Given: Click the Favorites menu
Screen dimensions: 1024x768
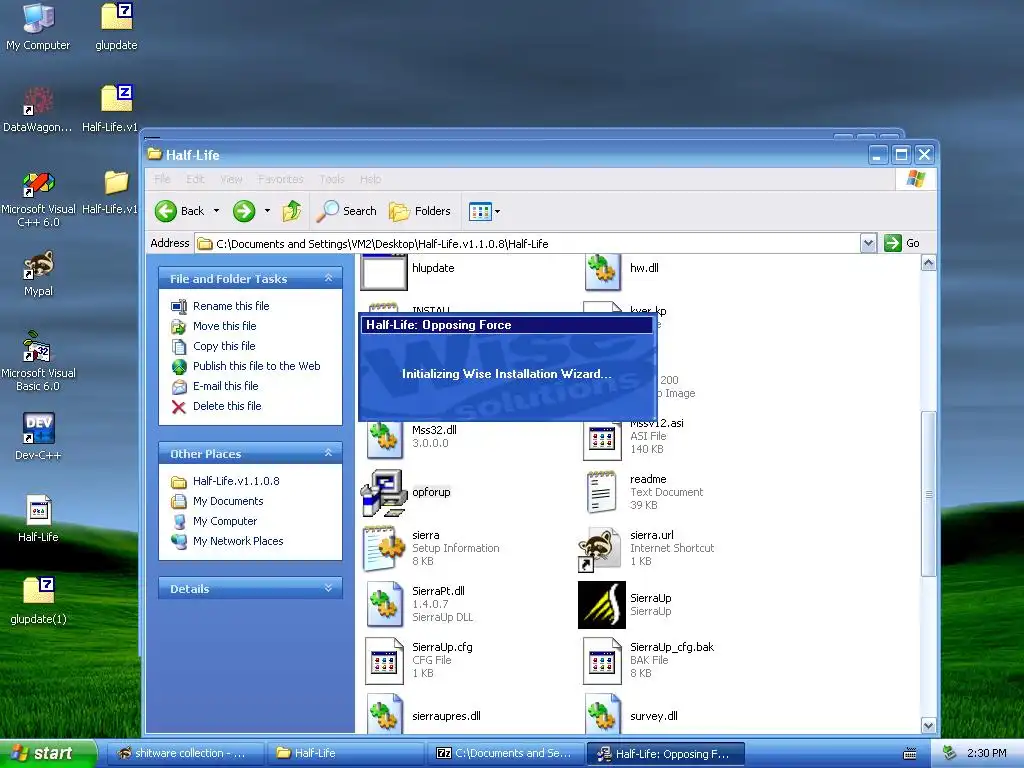Looking at the screenshot, I should coord(280,179).
